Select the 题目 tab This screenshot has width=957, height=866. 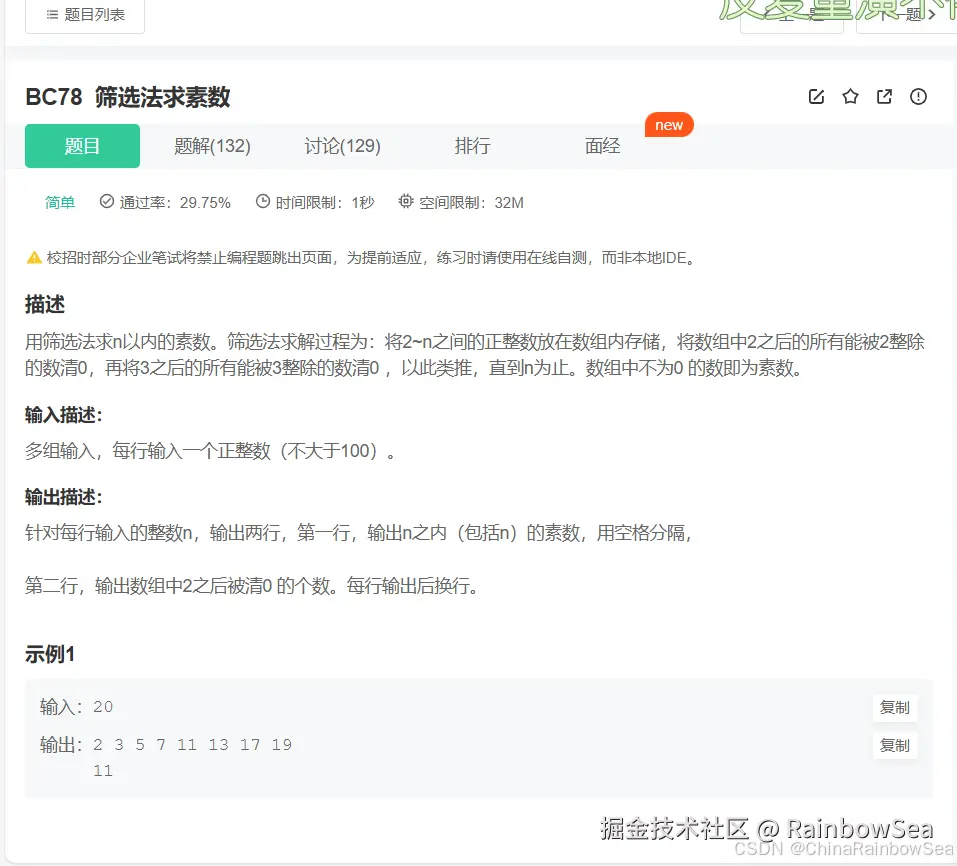tap(82, 145)
